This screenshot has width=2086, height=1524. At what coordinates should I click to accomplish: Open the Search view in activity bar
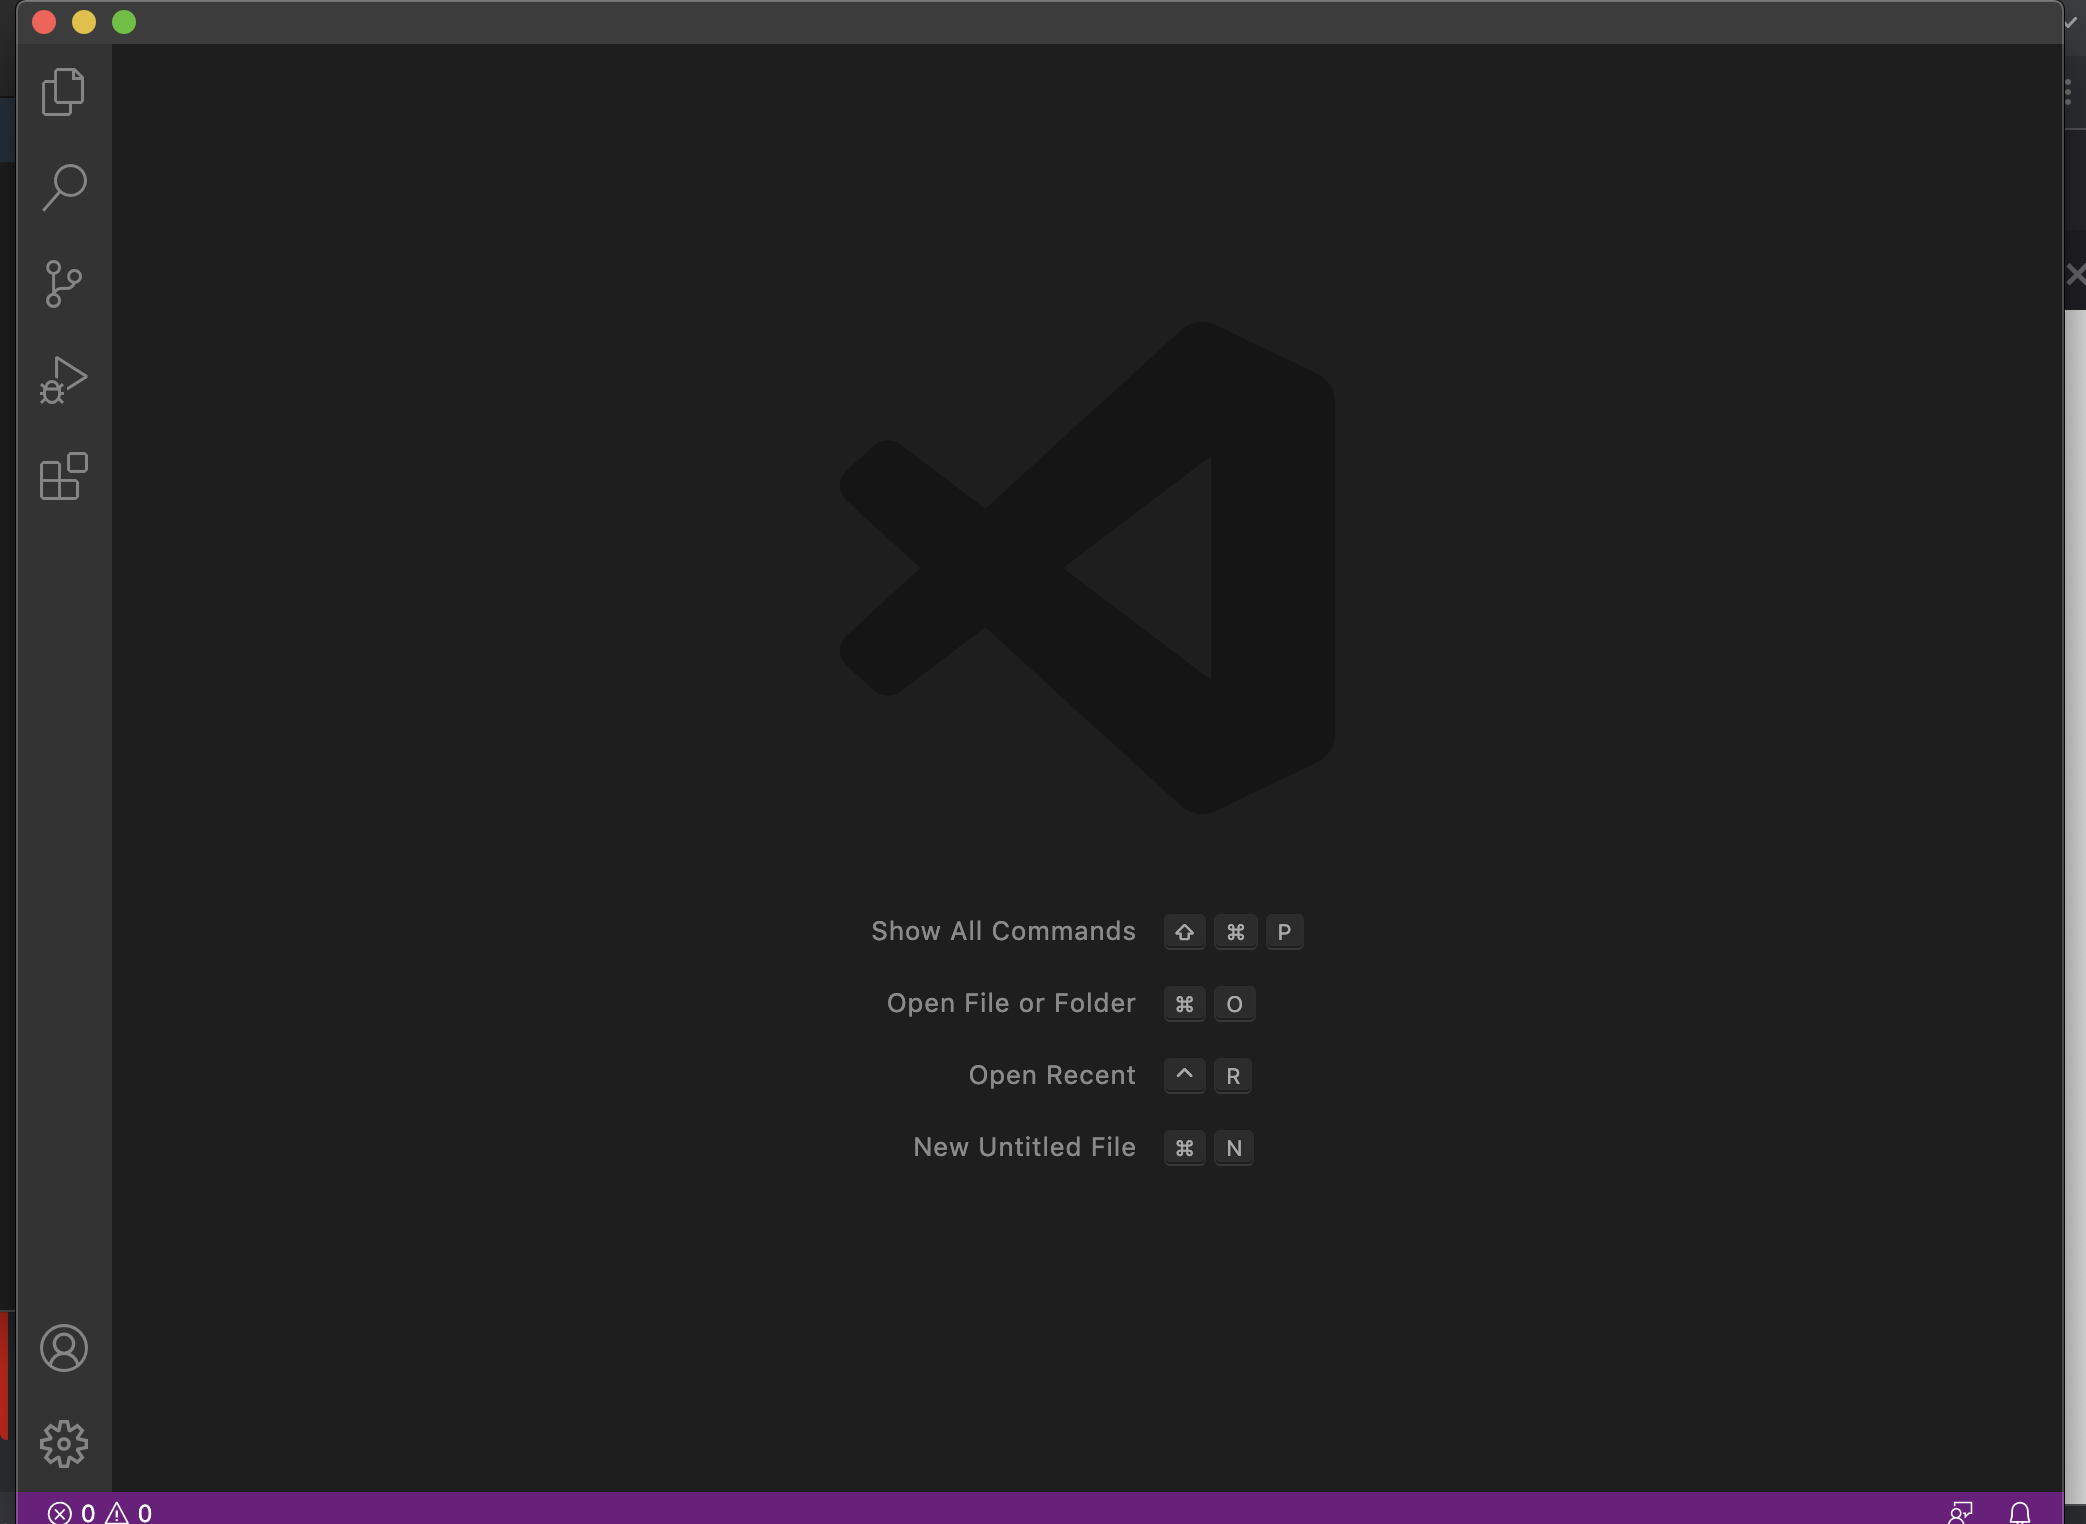(x=64, y=188)
